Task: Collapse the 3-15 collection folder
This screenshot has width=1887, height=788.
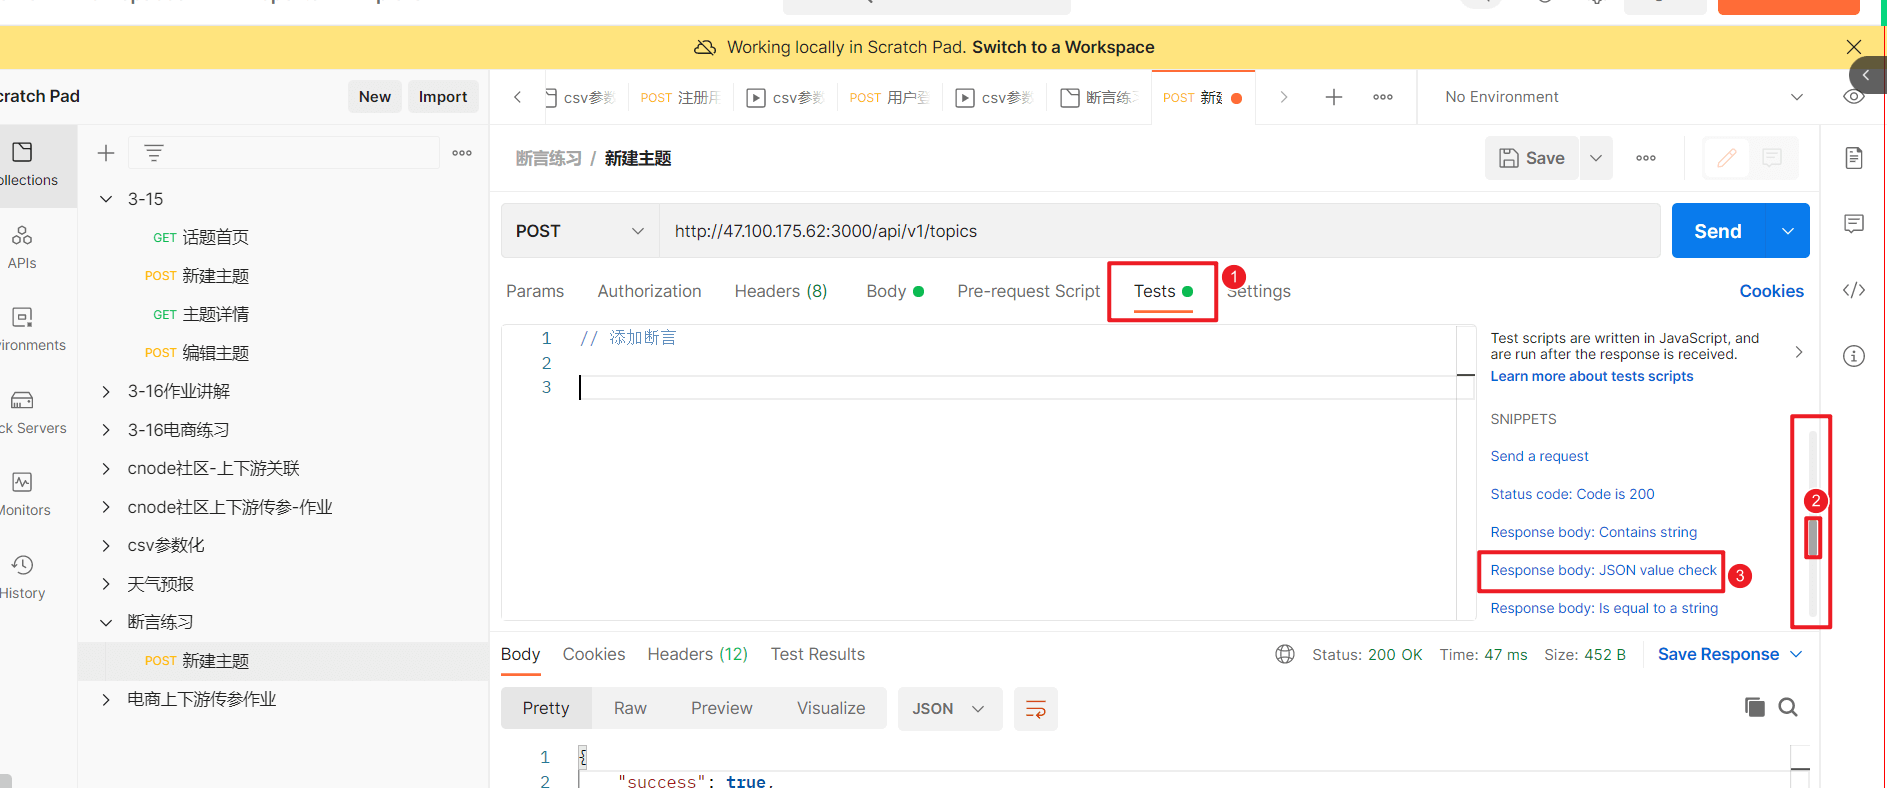Action: click(106, 199)
